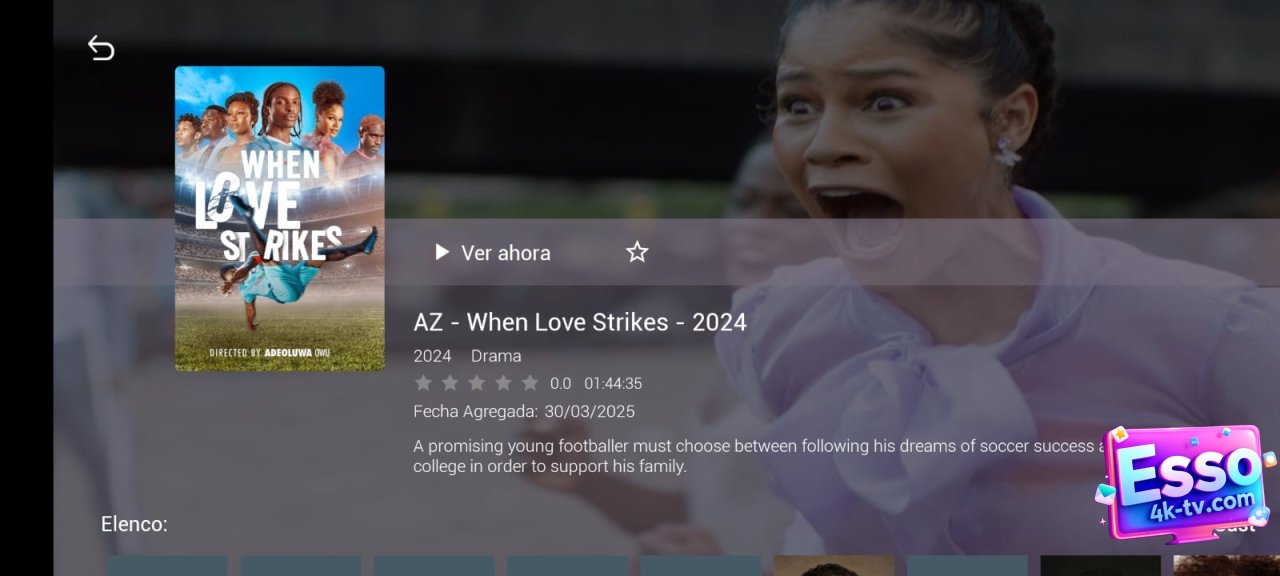This screenshot has width=1280, height=576.
Task: Open the When Love Strikes poster image
Action: click(x=280, y=219)
